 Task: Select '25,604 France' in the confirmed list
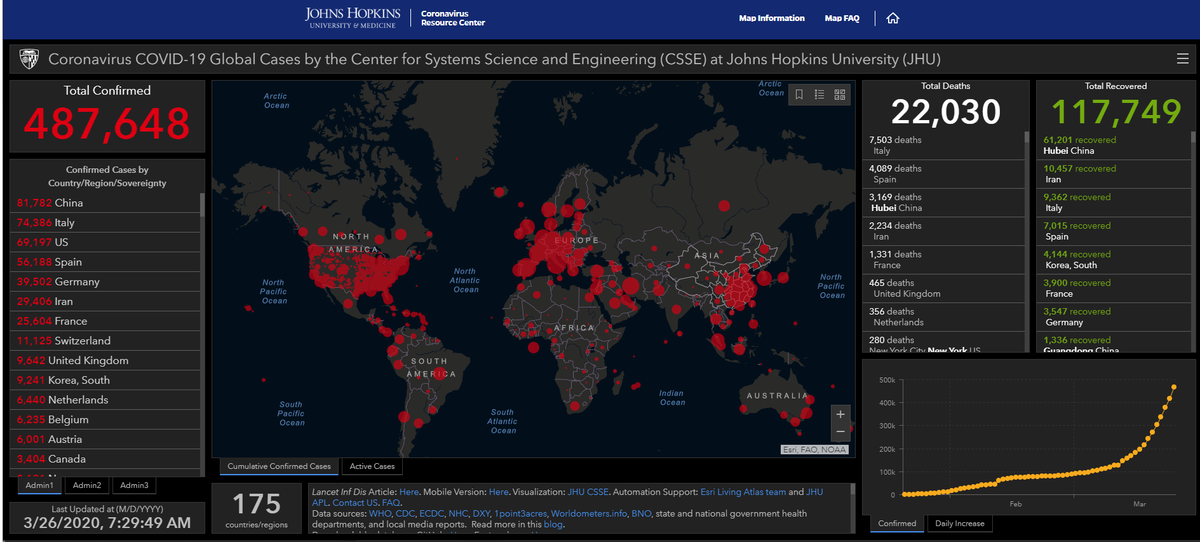(x=104, y=321)
